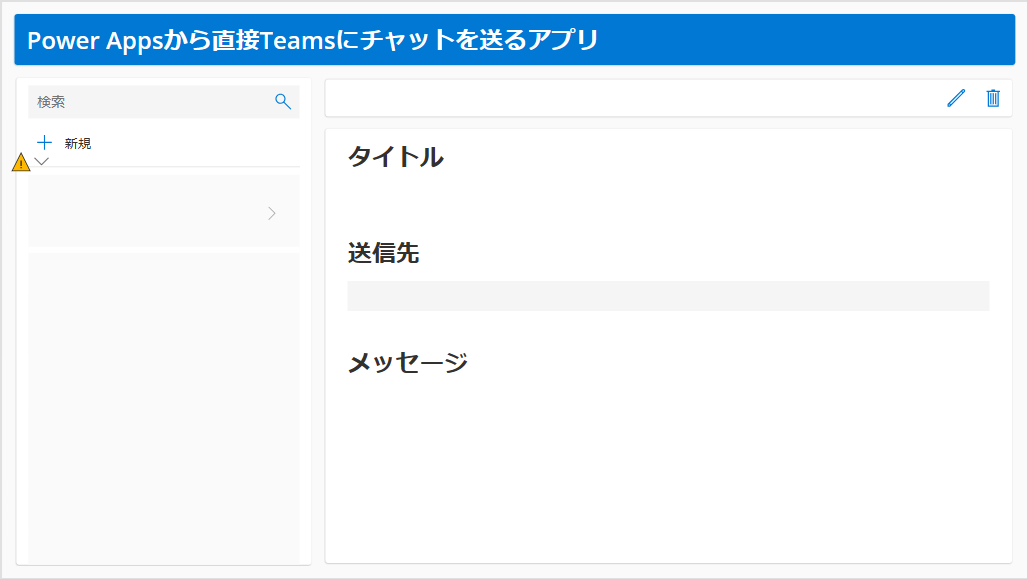Click the magnifier search icon

(283, 102)
